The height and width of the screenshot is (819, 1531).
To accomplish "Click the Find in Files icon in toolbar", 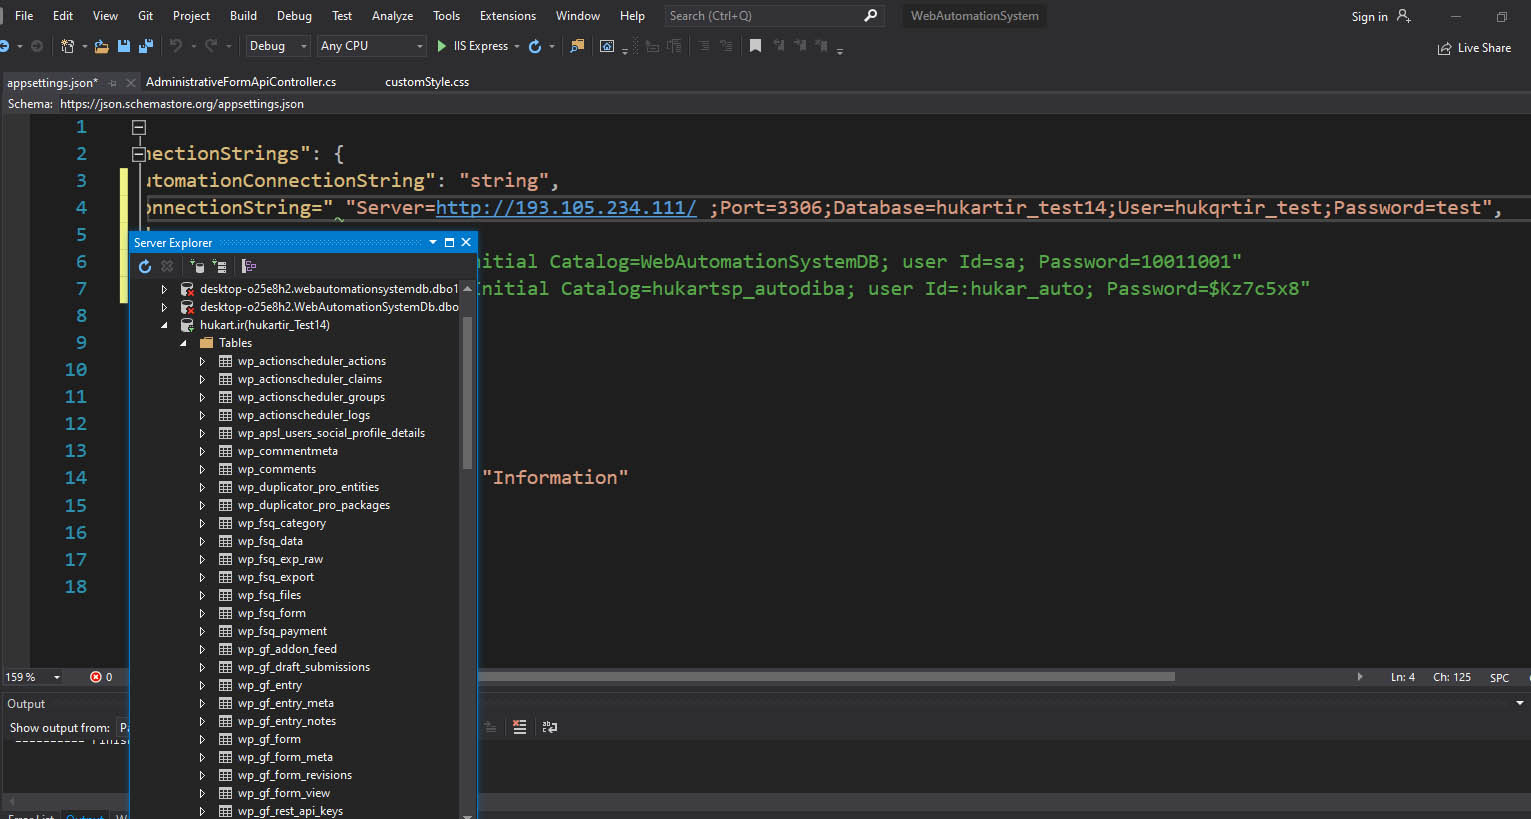I will [577, 46].
